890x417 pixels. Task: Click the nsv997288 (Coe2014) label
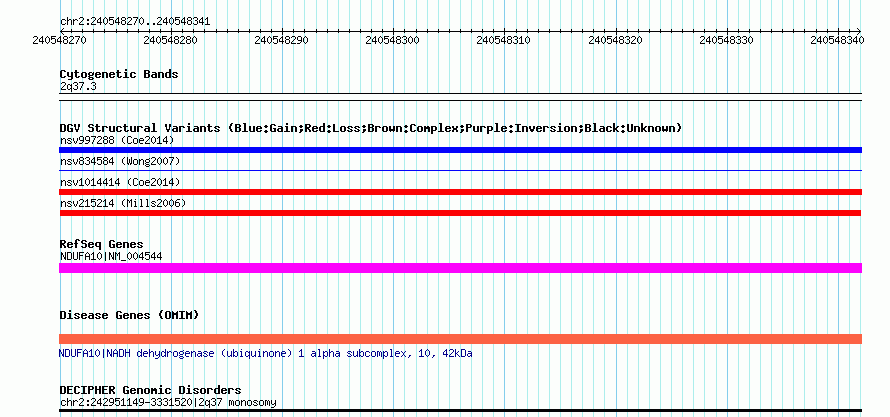[x=116, y=140]
